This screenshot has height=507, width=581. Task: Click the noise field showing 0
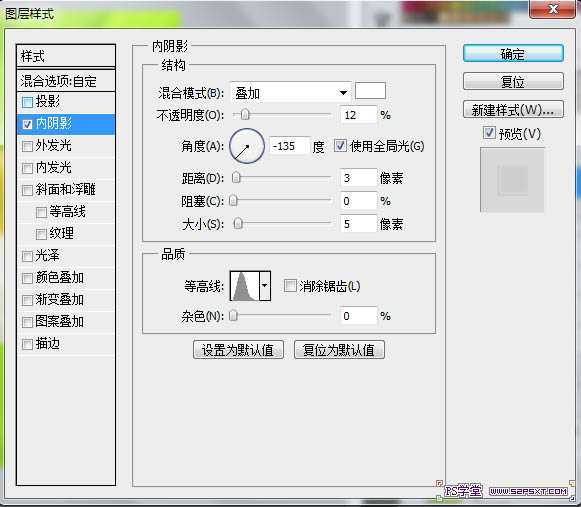(x=358, y=316)
